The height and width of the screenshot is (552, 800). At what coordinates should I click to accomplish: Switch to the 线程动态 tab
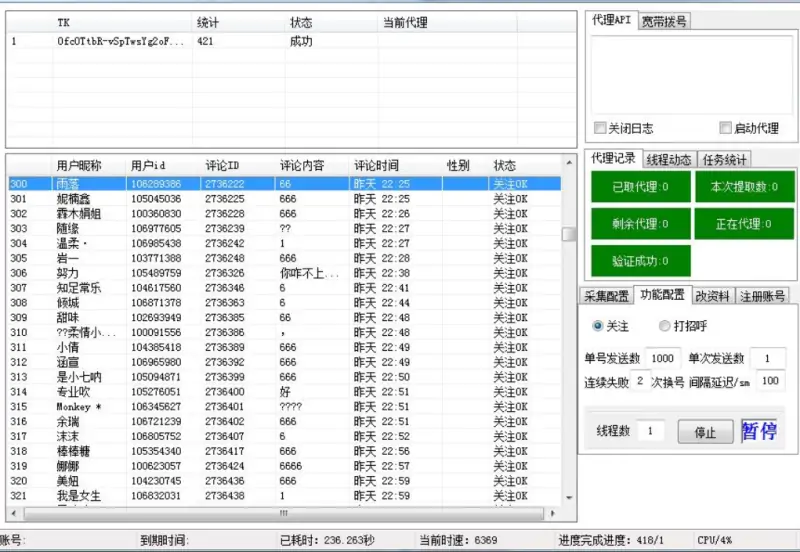click(668, 159)
